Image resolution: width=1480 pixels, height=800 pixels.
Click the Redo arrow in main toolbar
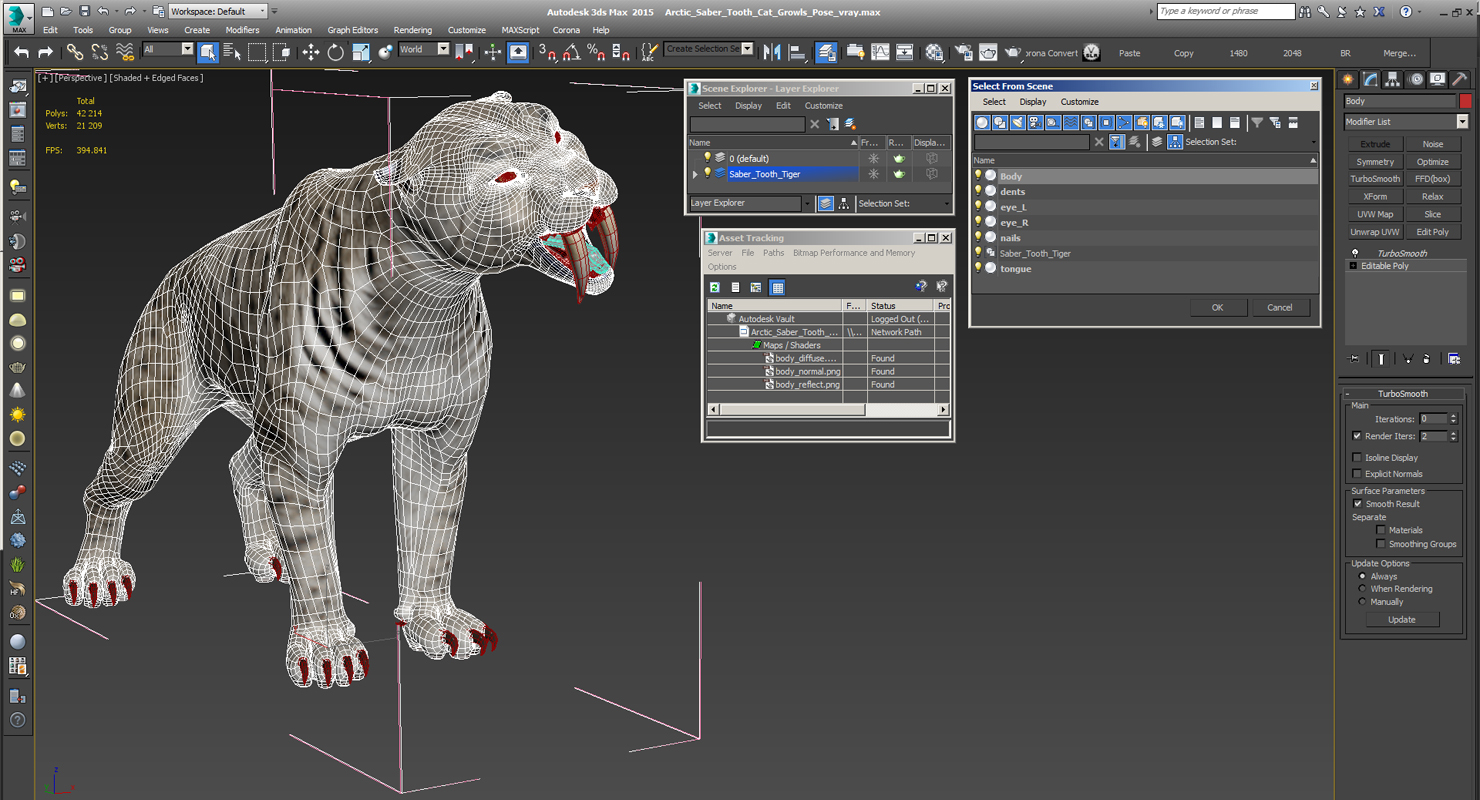[x=45, y=52]
